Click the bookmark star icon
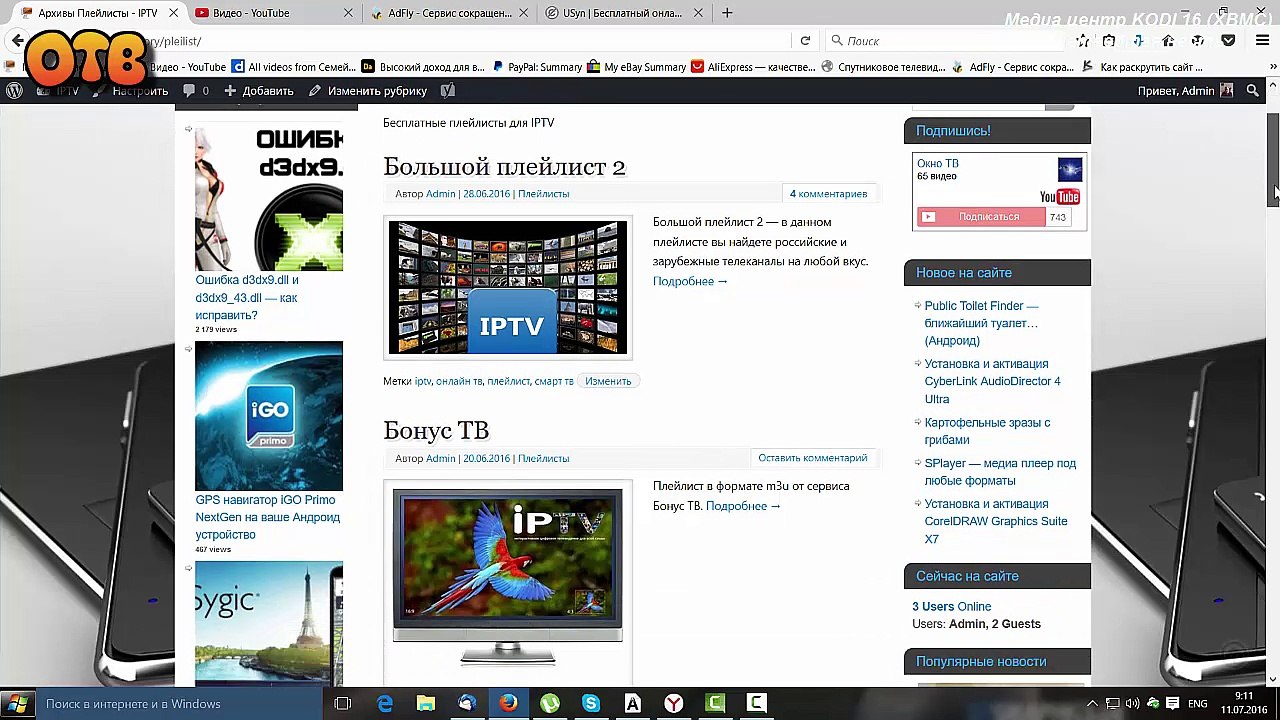This screenshot has width=1280, height=720. 1083,41
